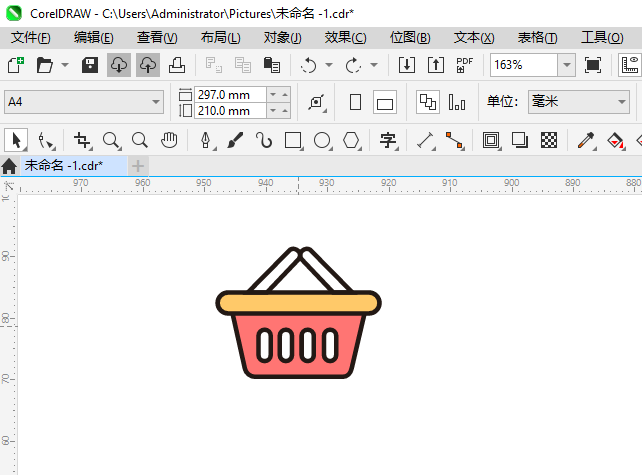
Task: Select the Text 字 tool
Action: pos(388,140)
